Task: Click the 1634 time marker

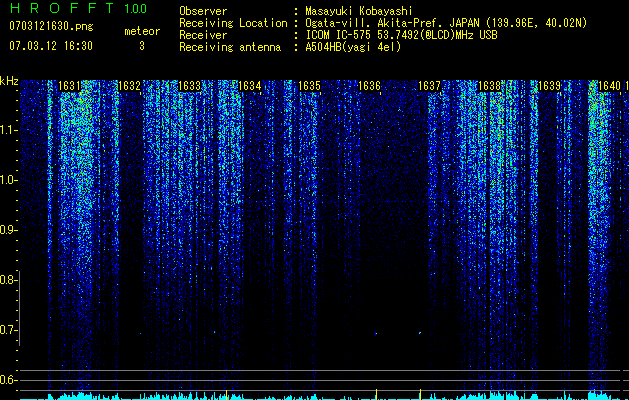Action: (250, 86)
